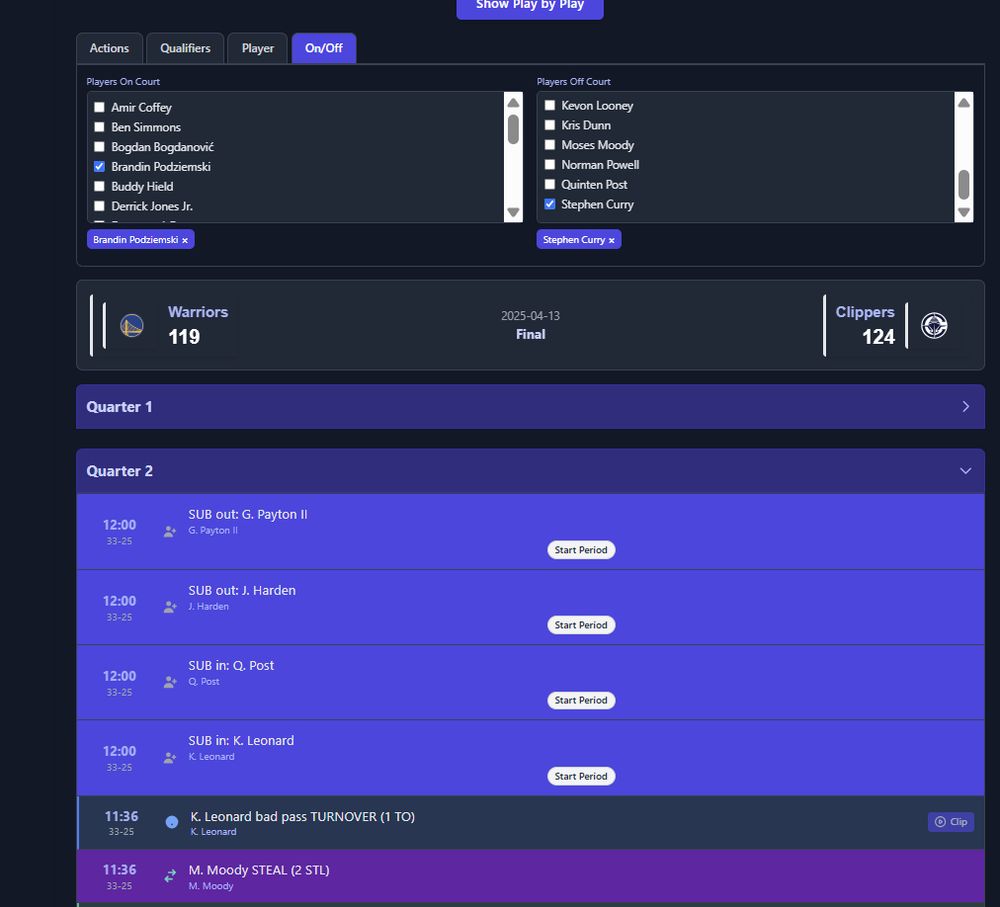This screenshot has height=907, width=1000.
Task: Click the Players Off Court label
Action: coord(573,82)
